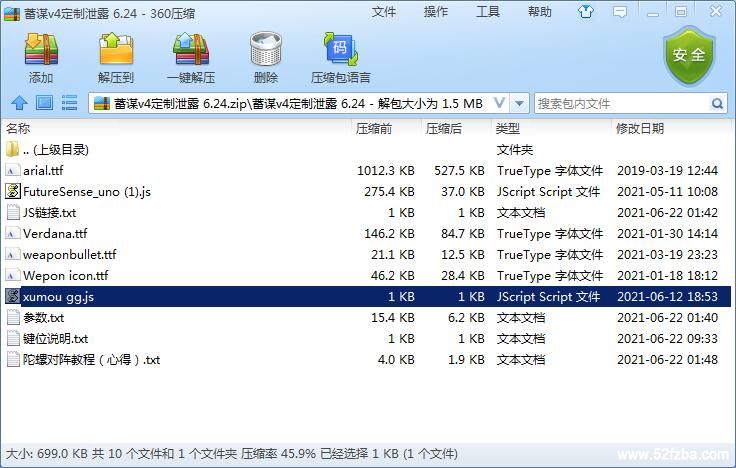The height and width of the screenshot is (468, 736).
Task: Open the 工具 (Tools) menu
Action: [488, 12]
